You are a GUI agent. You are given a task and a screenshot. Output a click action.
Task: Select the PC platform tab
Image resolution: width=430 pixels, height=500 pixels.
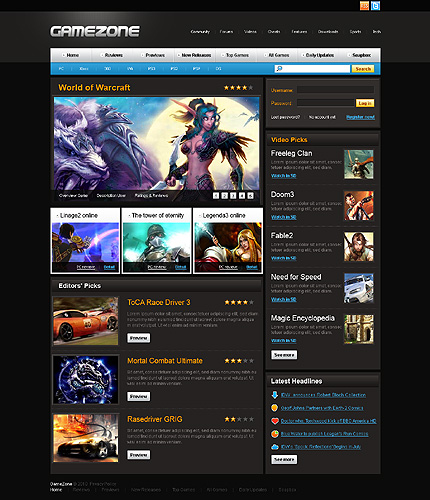click(61, 69)
